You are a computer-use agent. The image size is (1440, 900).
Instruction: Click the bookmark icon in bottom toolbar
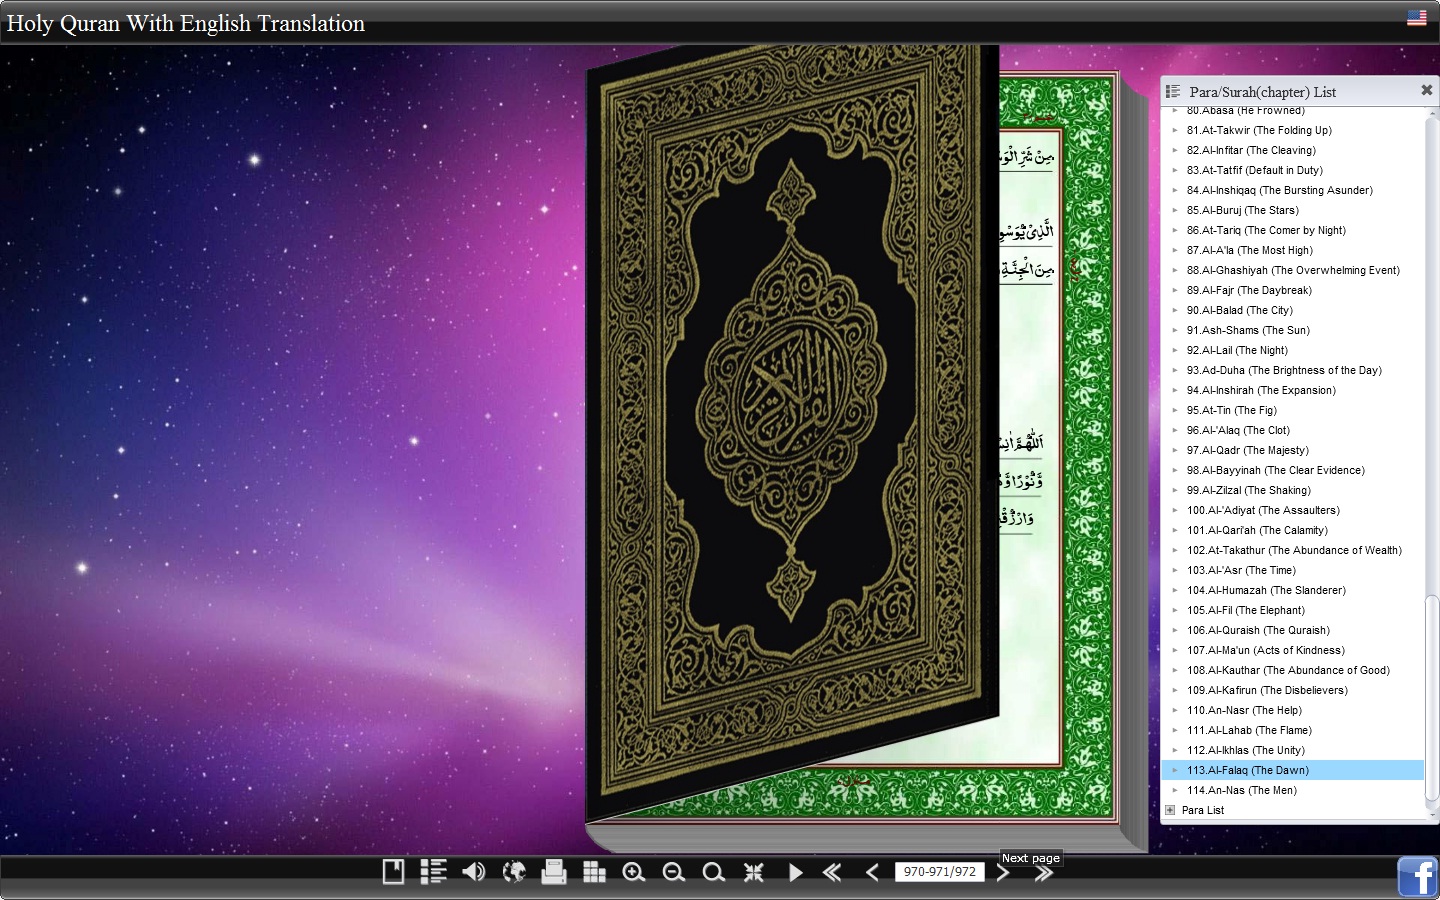(393, 872)
